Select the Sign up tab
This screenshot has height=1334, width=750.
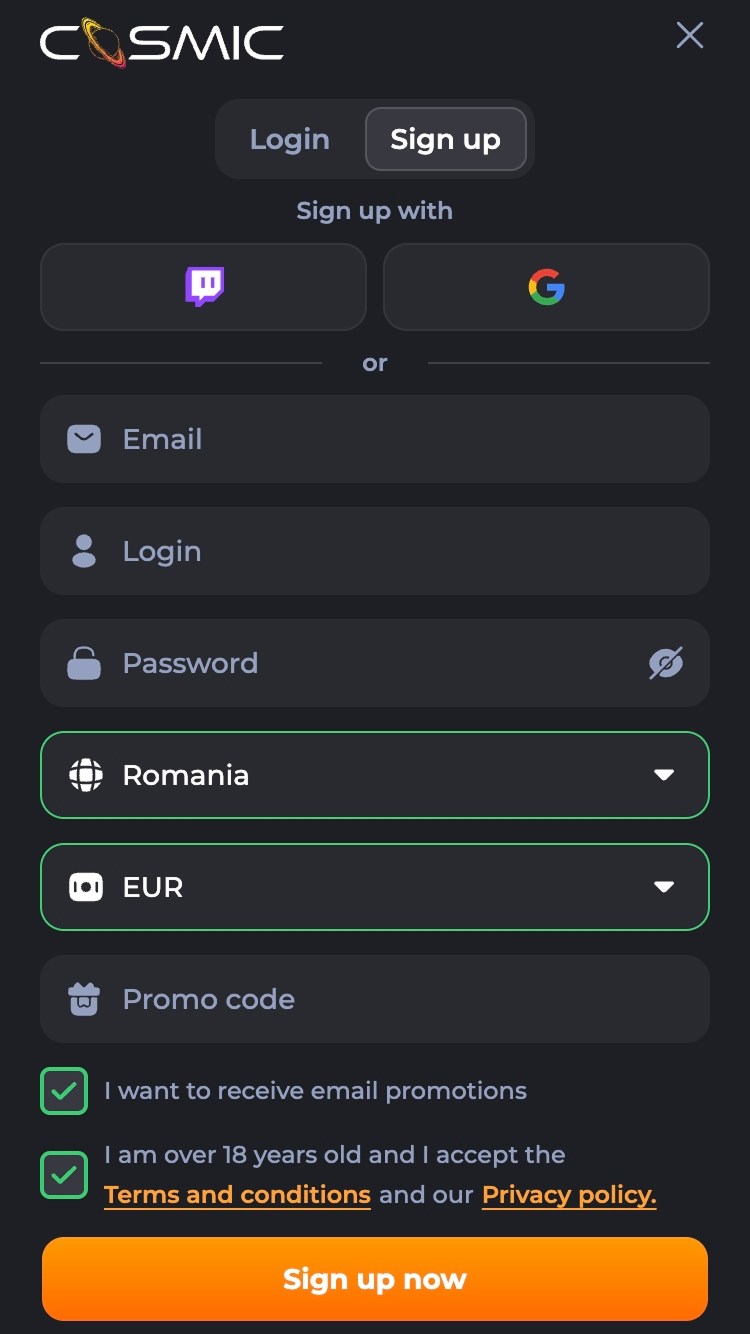pyautogui.click(x=445, y=139)
